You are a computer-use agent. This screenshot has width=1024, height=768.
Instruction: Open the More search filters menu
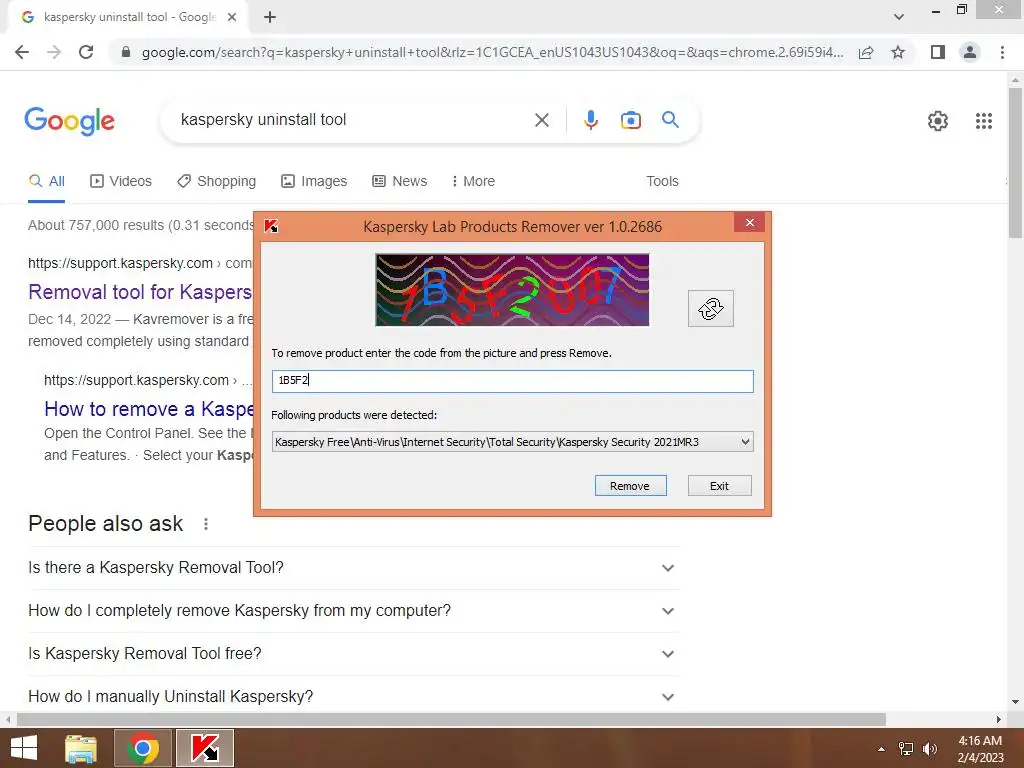473,182
